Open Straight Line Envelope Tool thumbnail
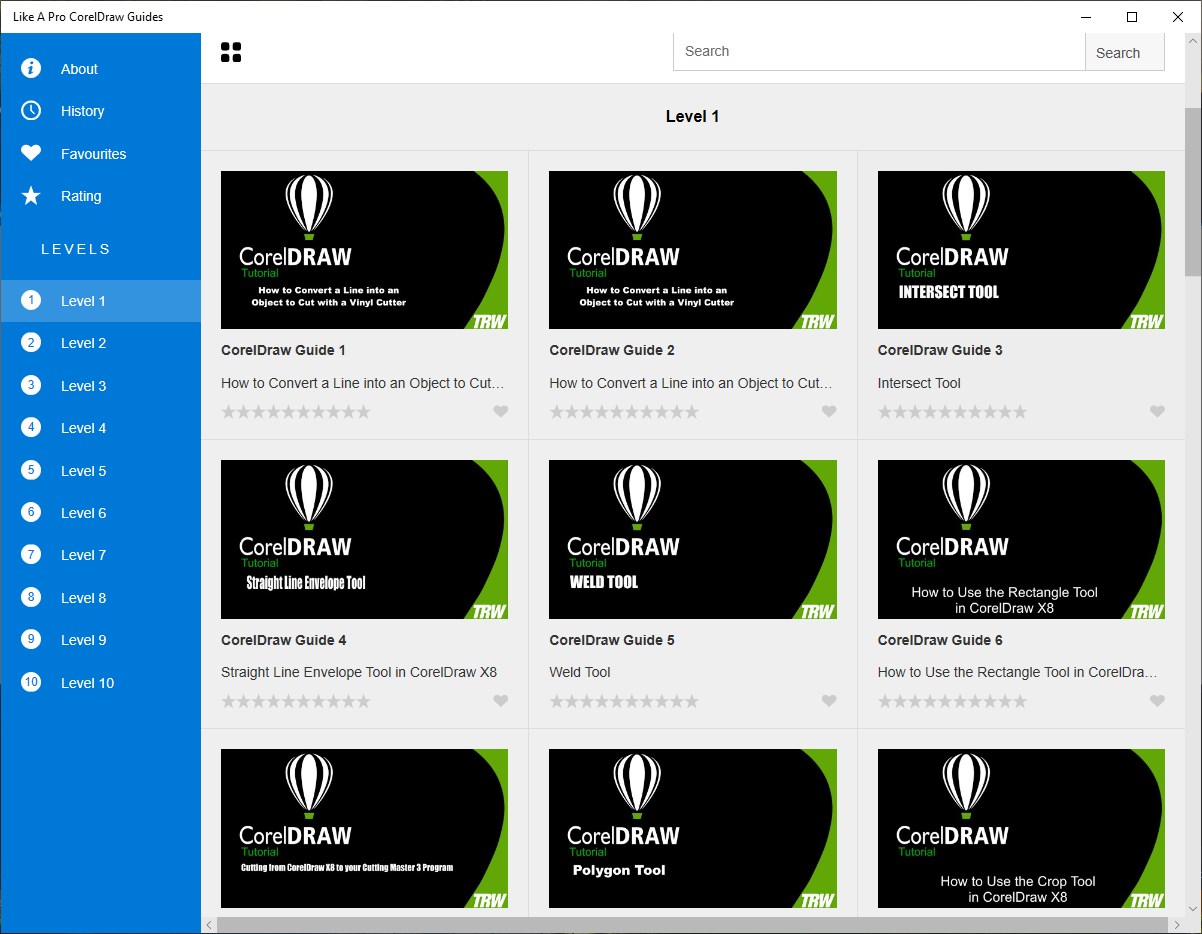Image resolution: width=1202 pixels, height=934 pixels. click(x=364, y=539)
